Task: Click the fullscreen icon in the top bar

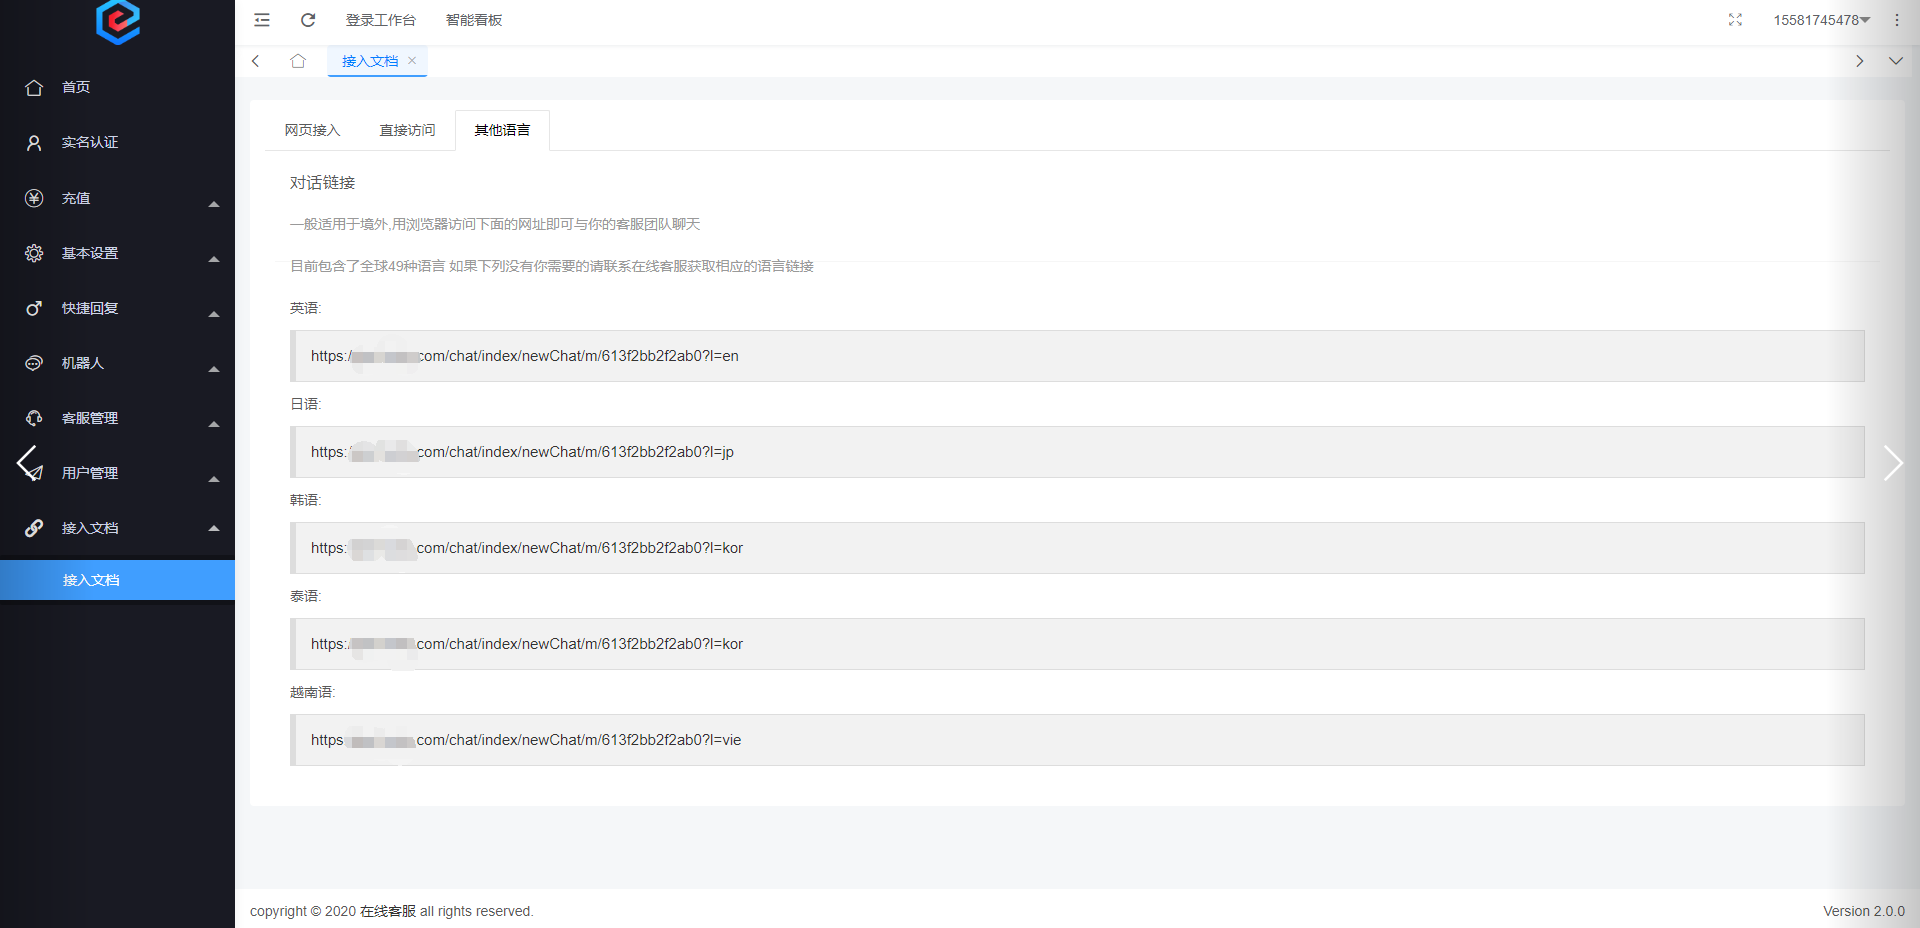Action: coord(1735,20)
